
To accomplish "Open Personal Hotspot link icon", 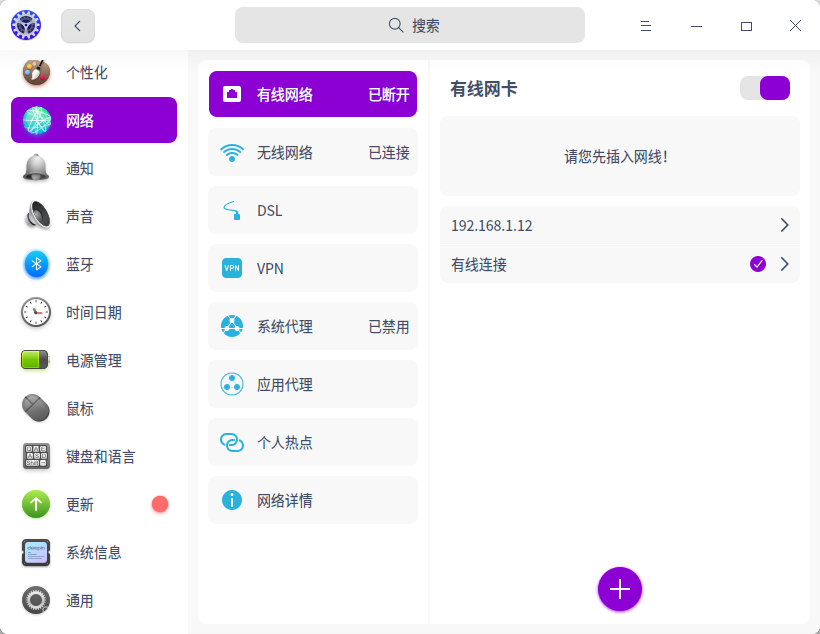I will click(x=232, y=442).
